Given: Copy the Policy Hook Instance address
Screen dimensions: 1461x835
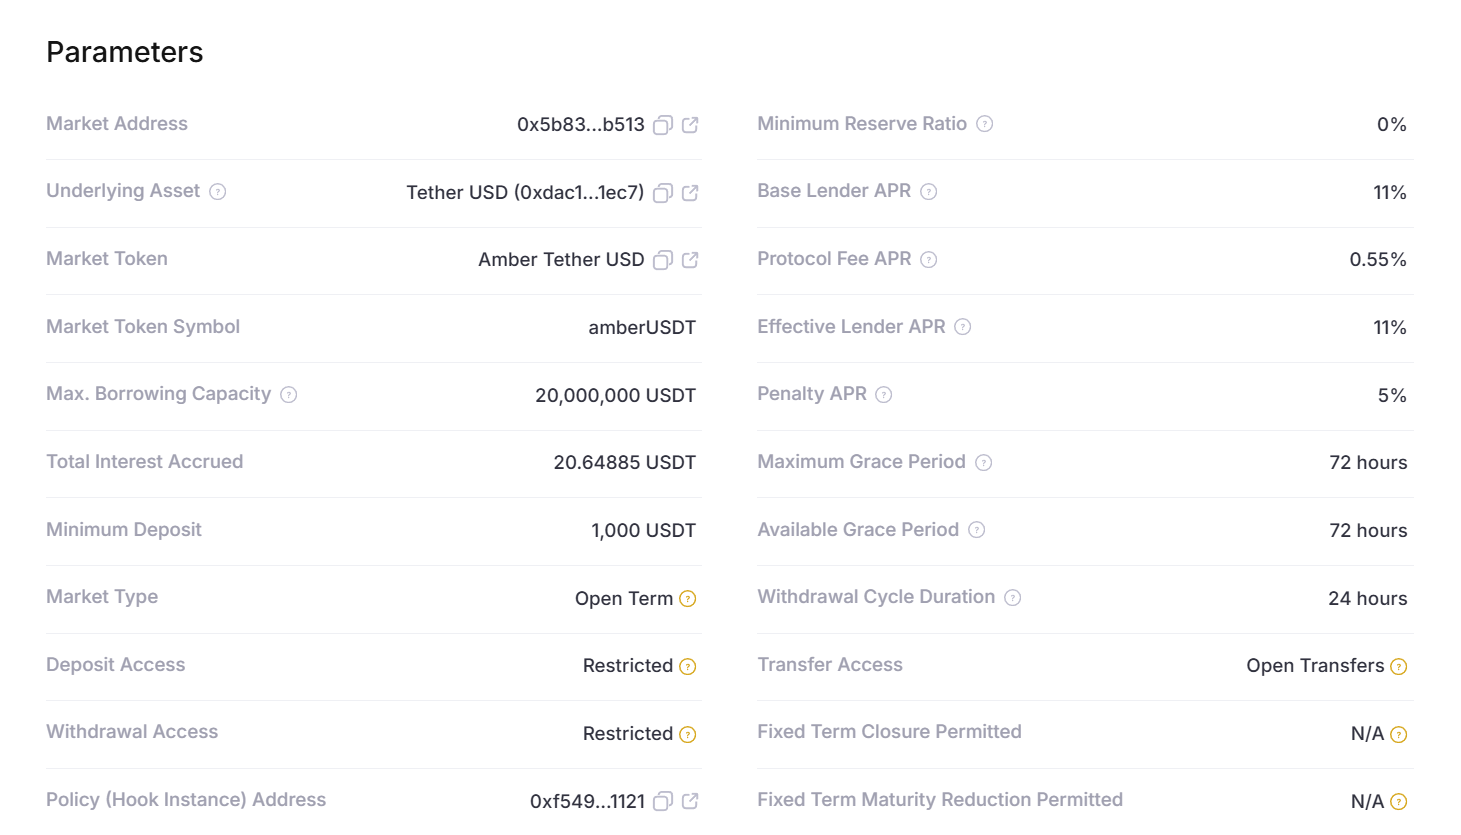Looking at the screenshot, I should [x=662, y=801].
